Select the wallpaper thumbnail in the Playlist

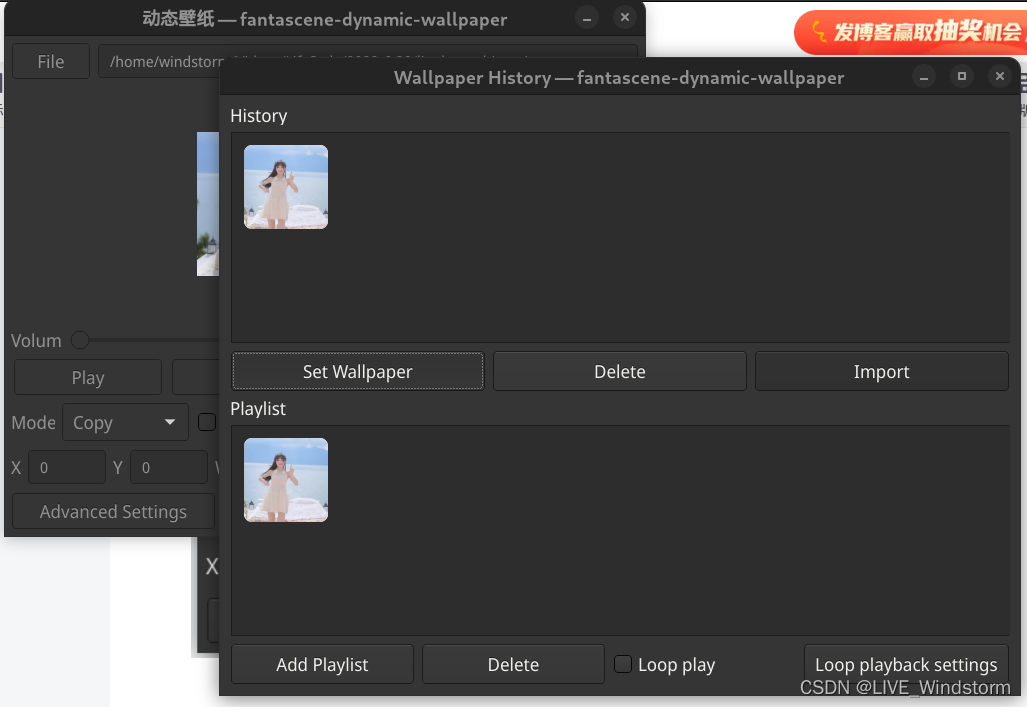coord(285,479)
